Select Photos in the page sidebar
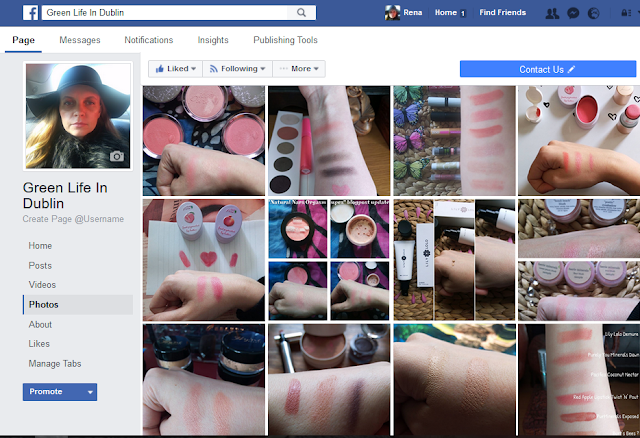The height and width of the screenshot is (438, 640). click(x=78, y=305)
